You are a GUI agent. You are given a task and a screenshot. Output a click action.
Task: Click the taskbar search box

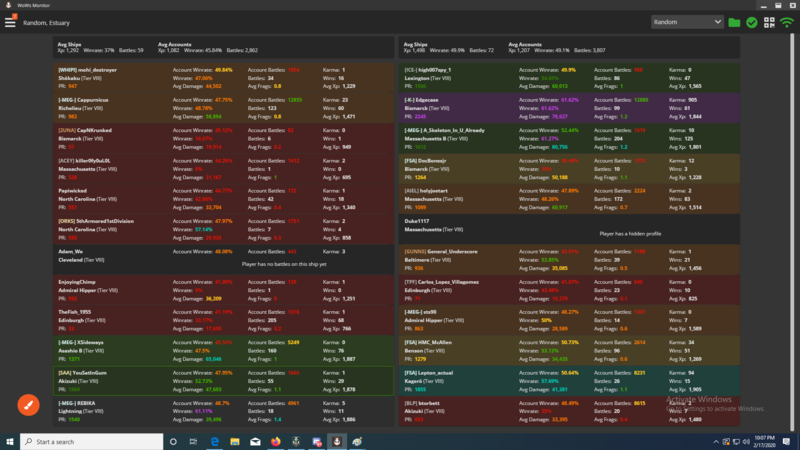point(90,441)
